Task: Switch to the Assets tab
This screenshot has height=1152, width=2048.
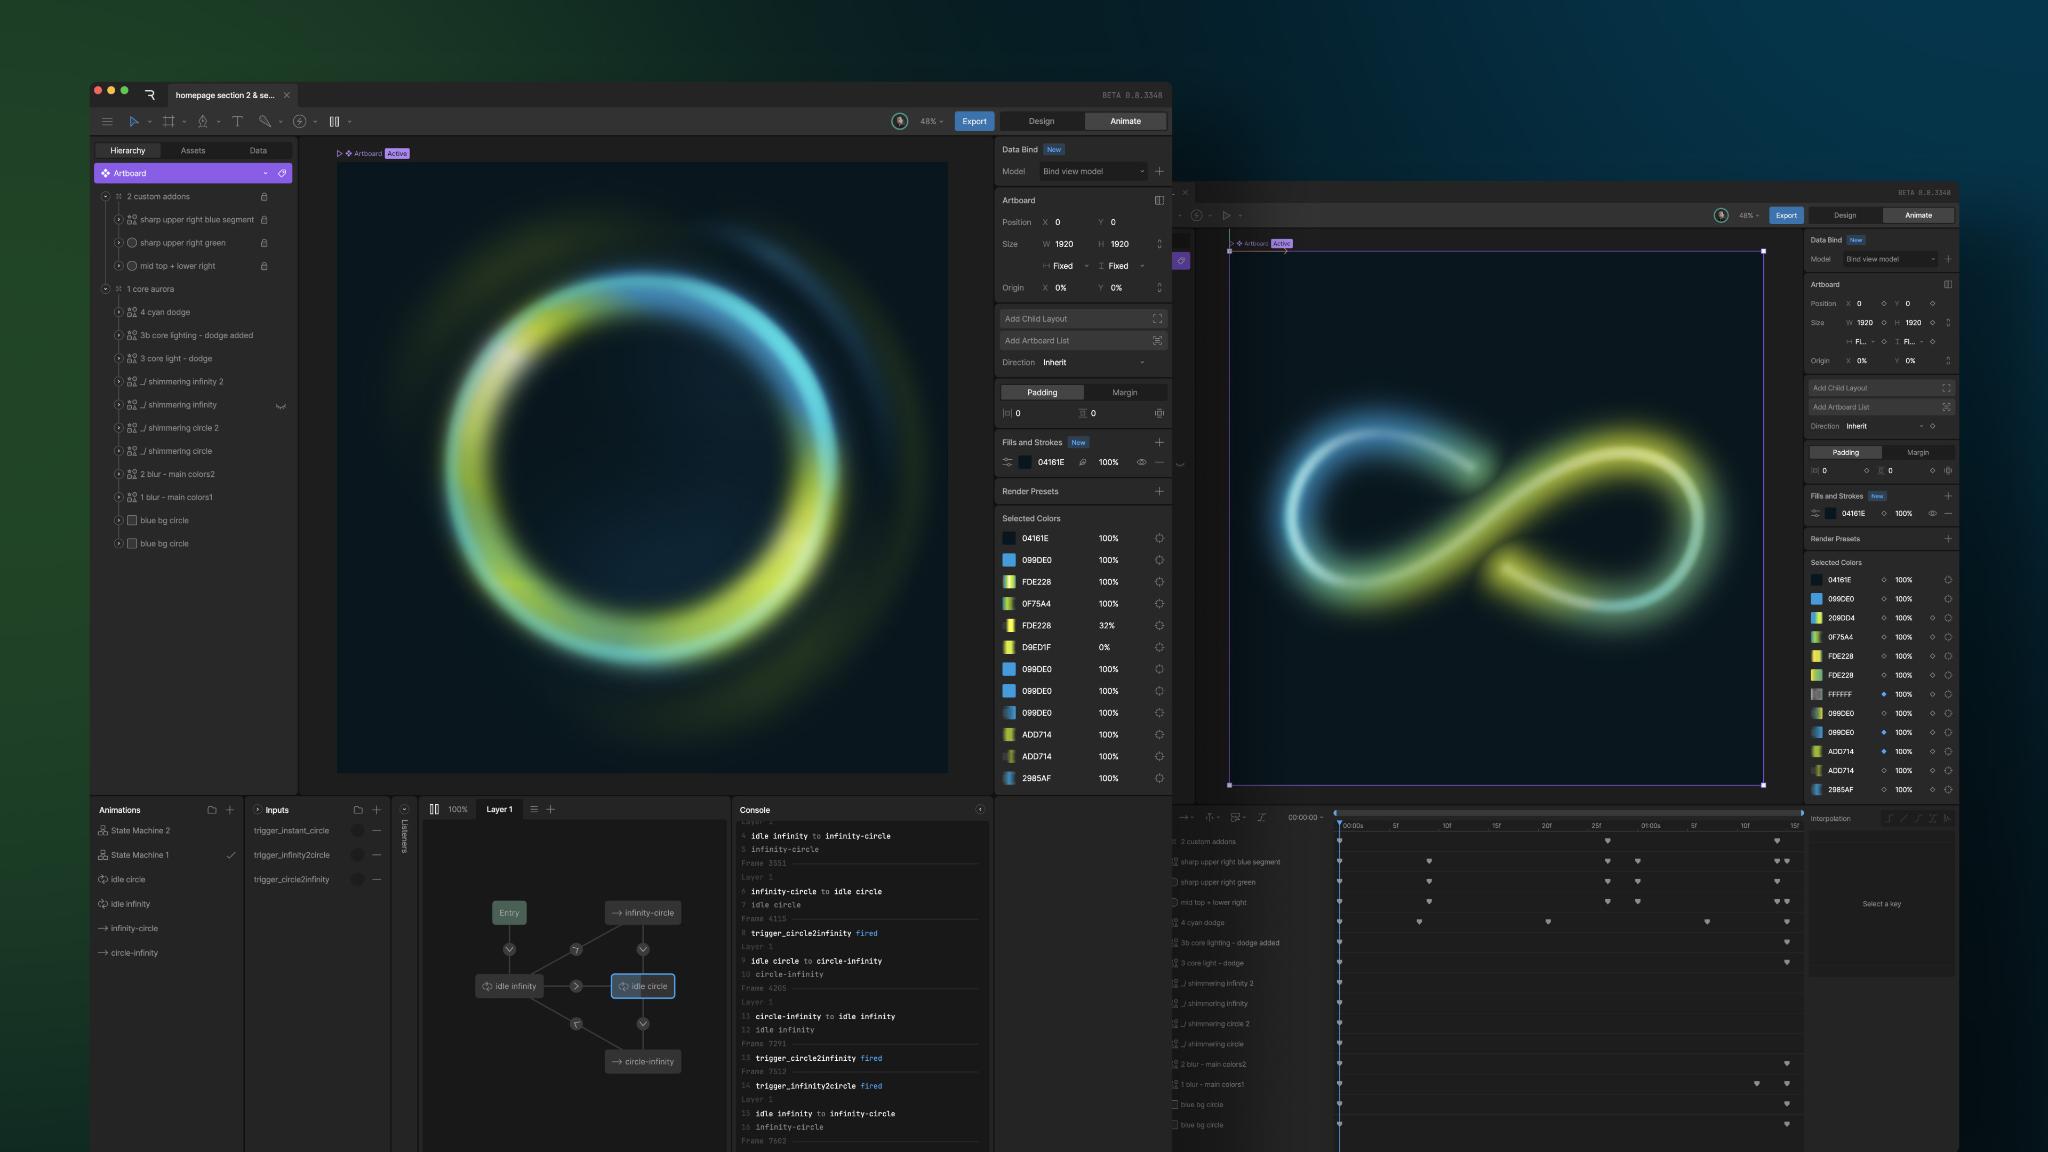Action: coord(193,150)
